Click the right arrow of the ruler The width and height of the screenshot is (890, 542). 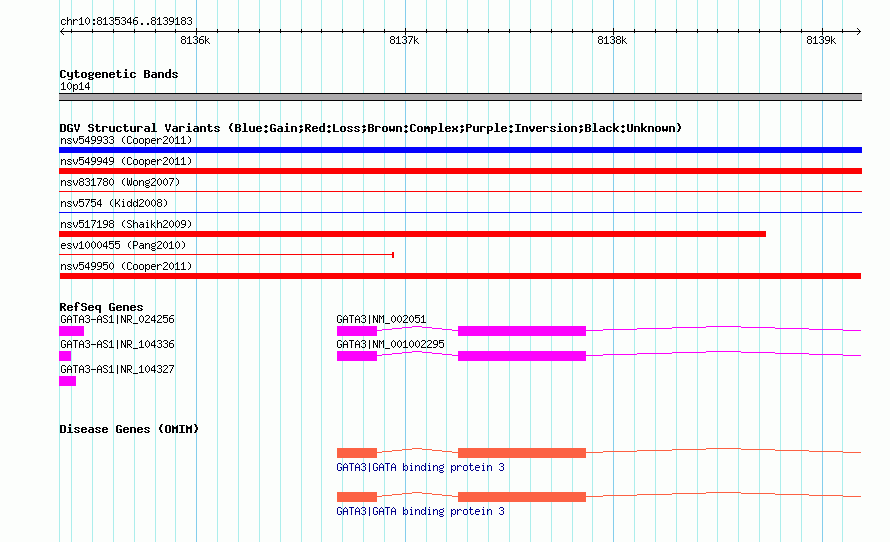pyautogui.click(x=858, y=32)
